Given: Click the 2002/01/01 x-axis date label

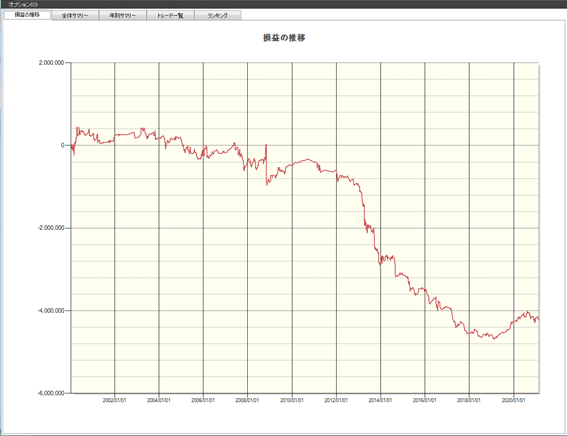Looking at the screenshot, I should [x=114, y=400].
